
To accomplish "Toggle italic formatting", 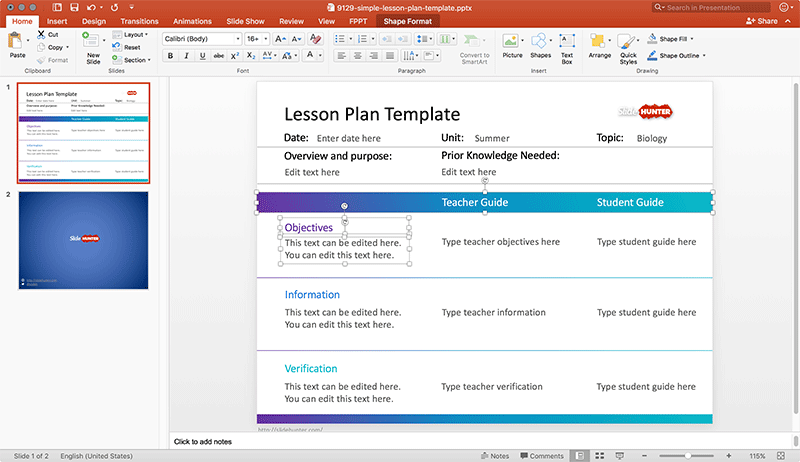I will coord(186,56).
